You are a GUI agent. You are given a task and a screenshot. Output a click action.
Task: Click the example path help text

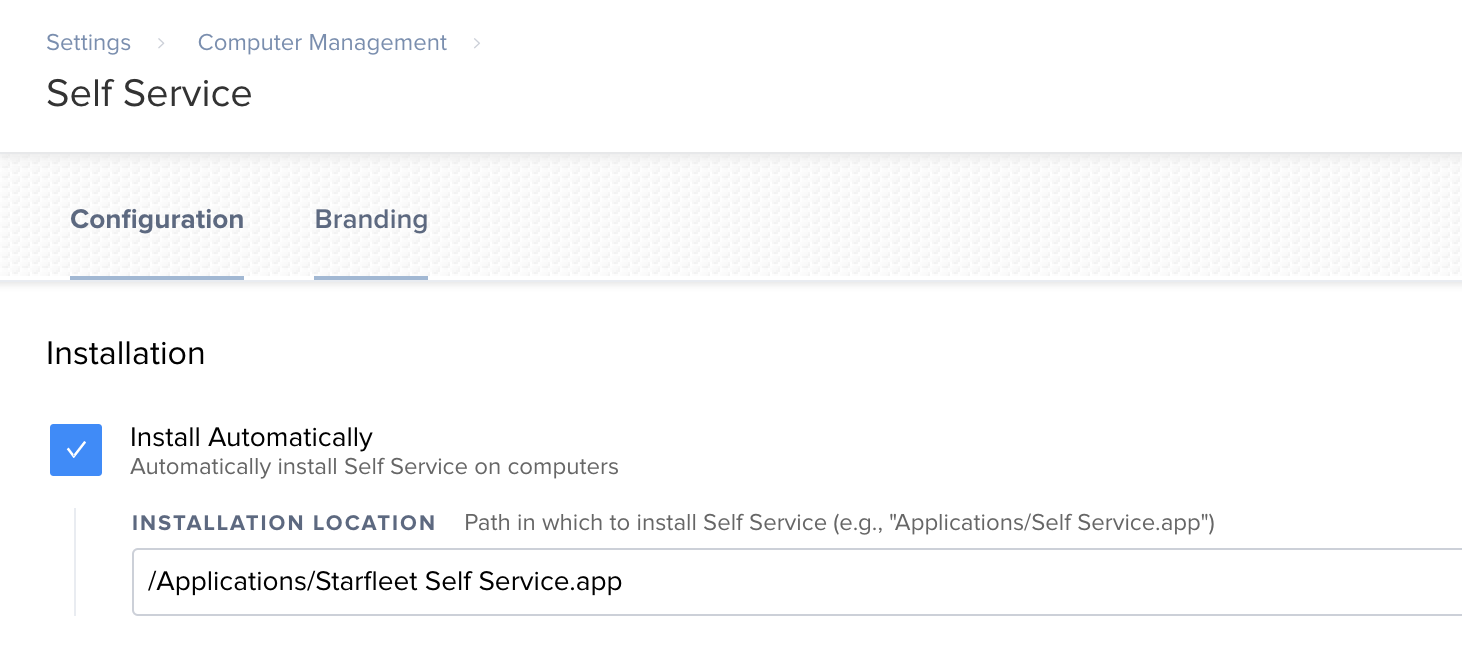839,523
